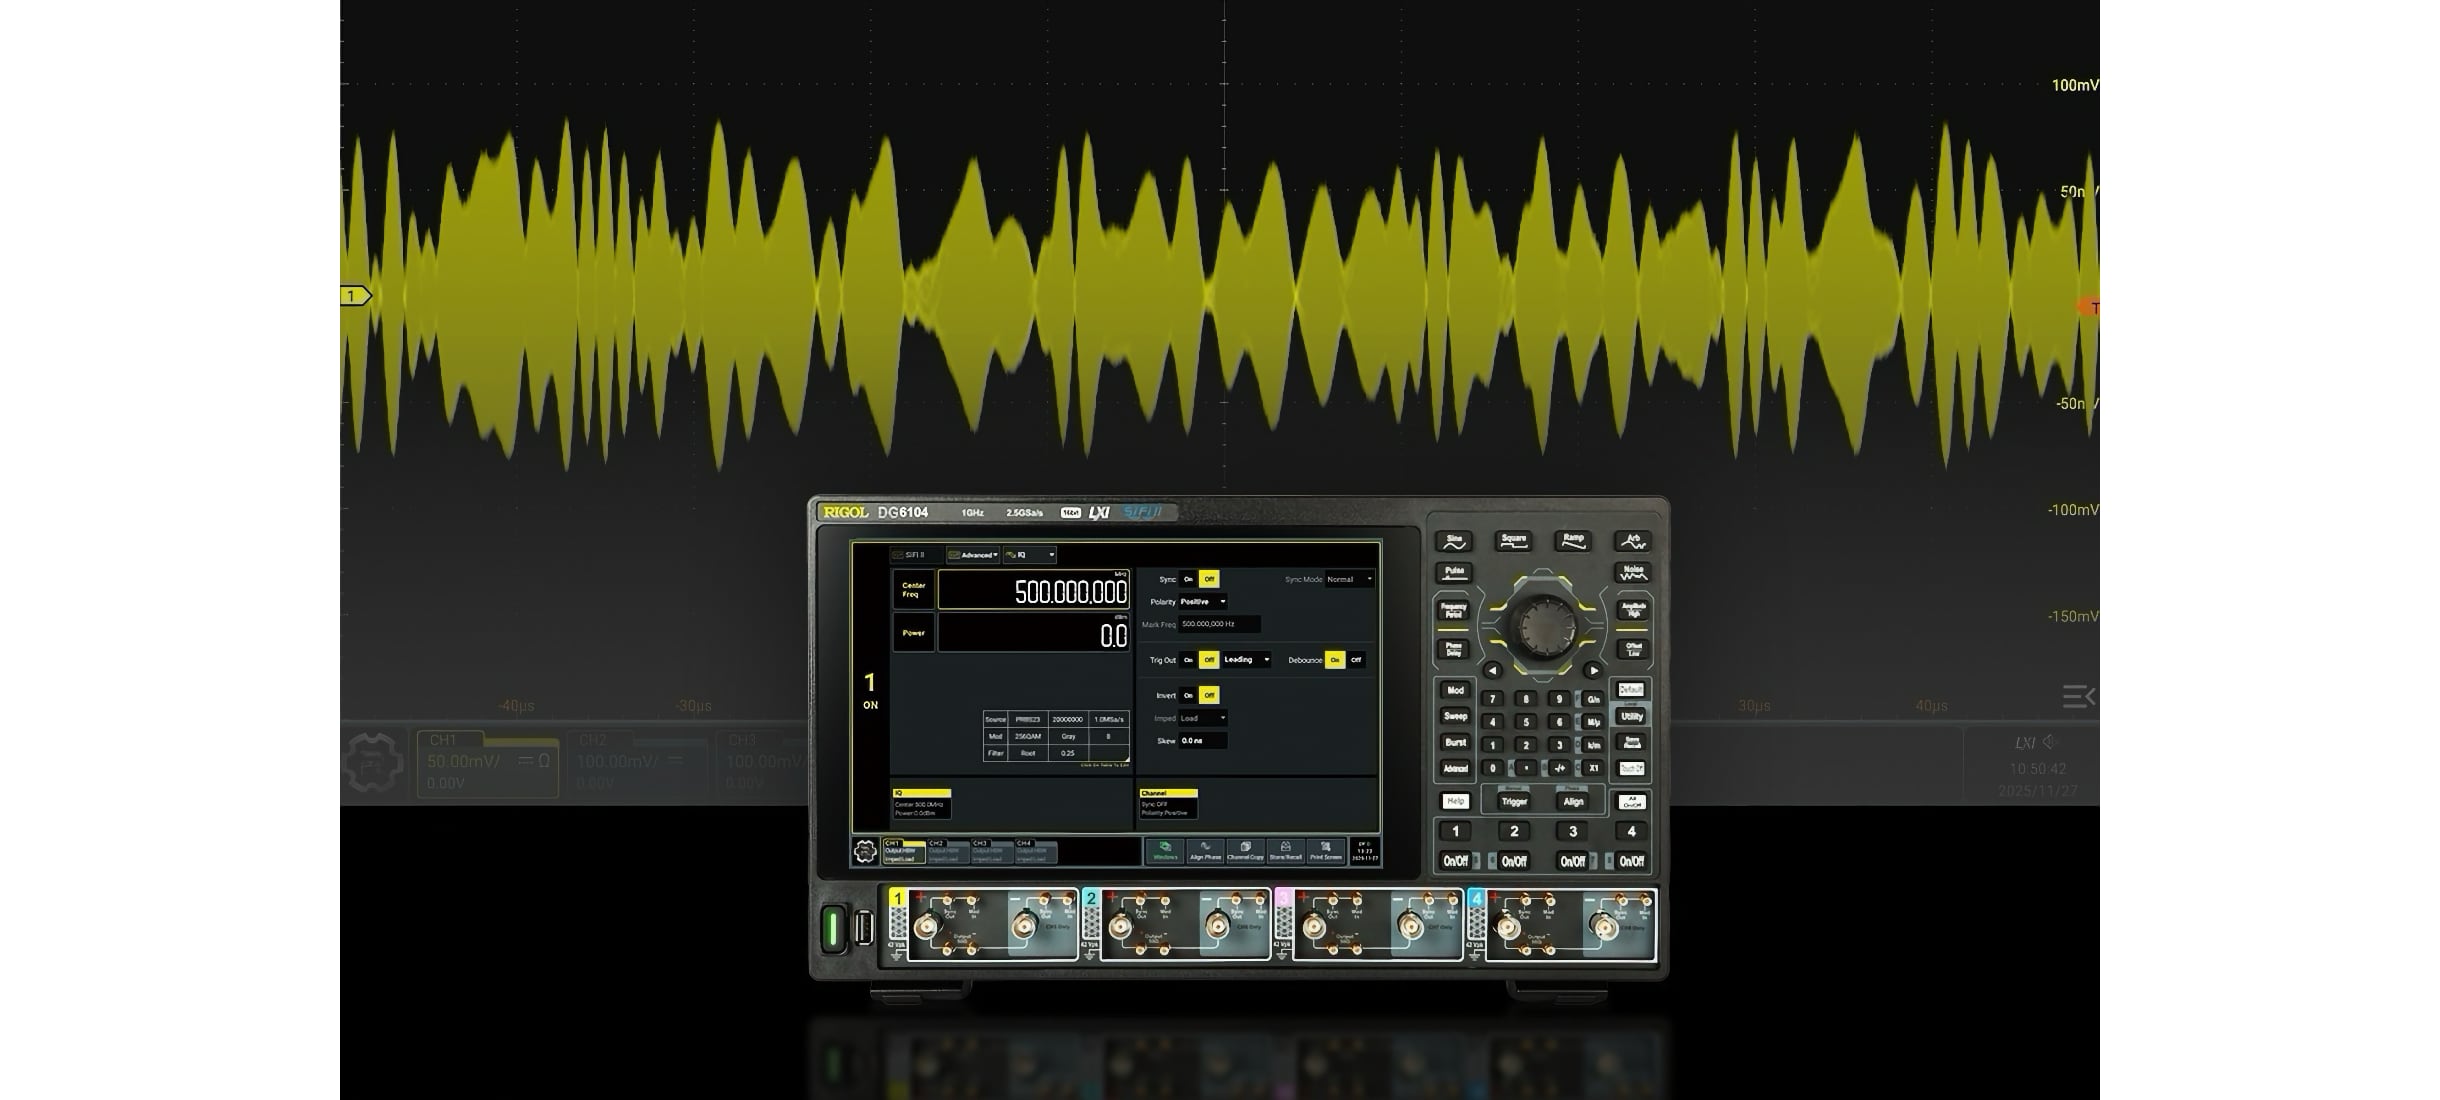Click the rotary knob
Image resolution: width=2440 pixels, height=1100 pixels.
(x=1546, y=627)
